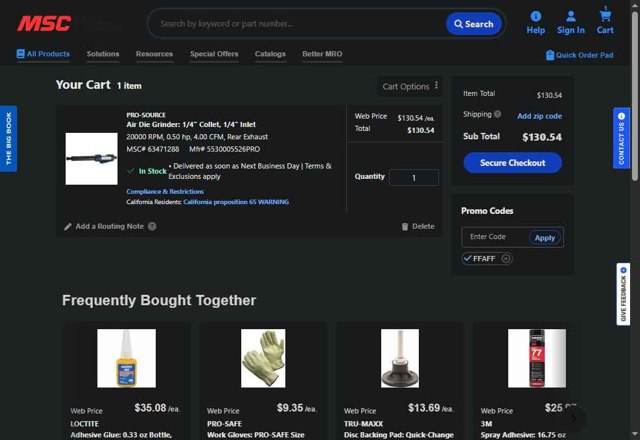Click the Add zip code link

coord(539,116)
